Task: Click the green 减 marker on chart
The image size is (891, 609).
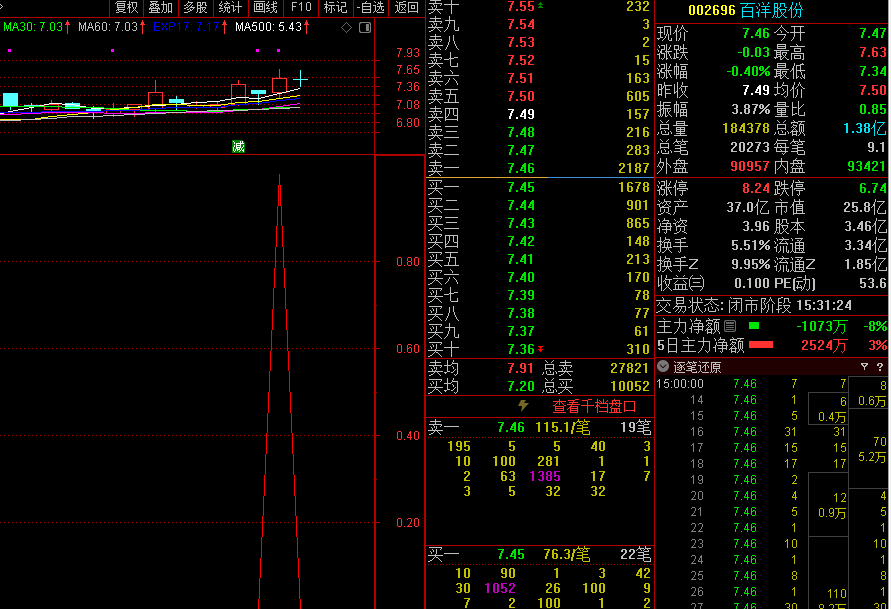Action: [x=238, y=147]
